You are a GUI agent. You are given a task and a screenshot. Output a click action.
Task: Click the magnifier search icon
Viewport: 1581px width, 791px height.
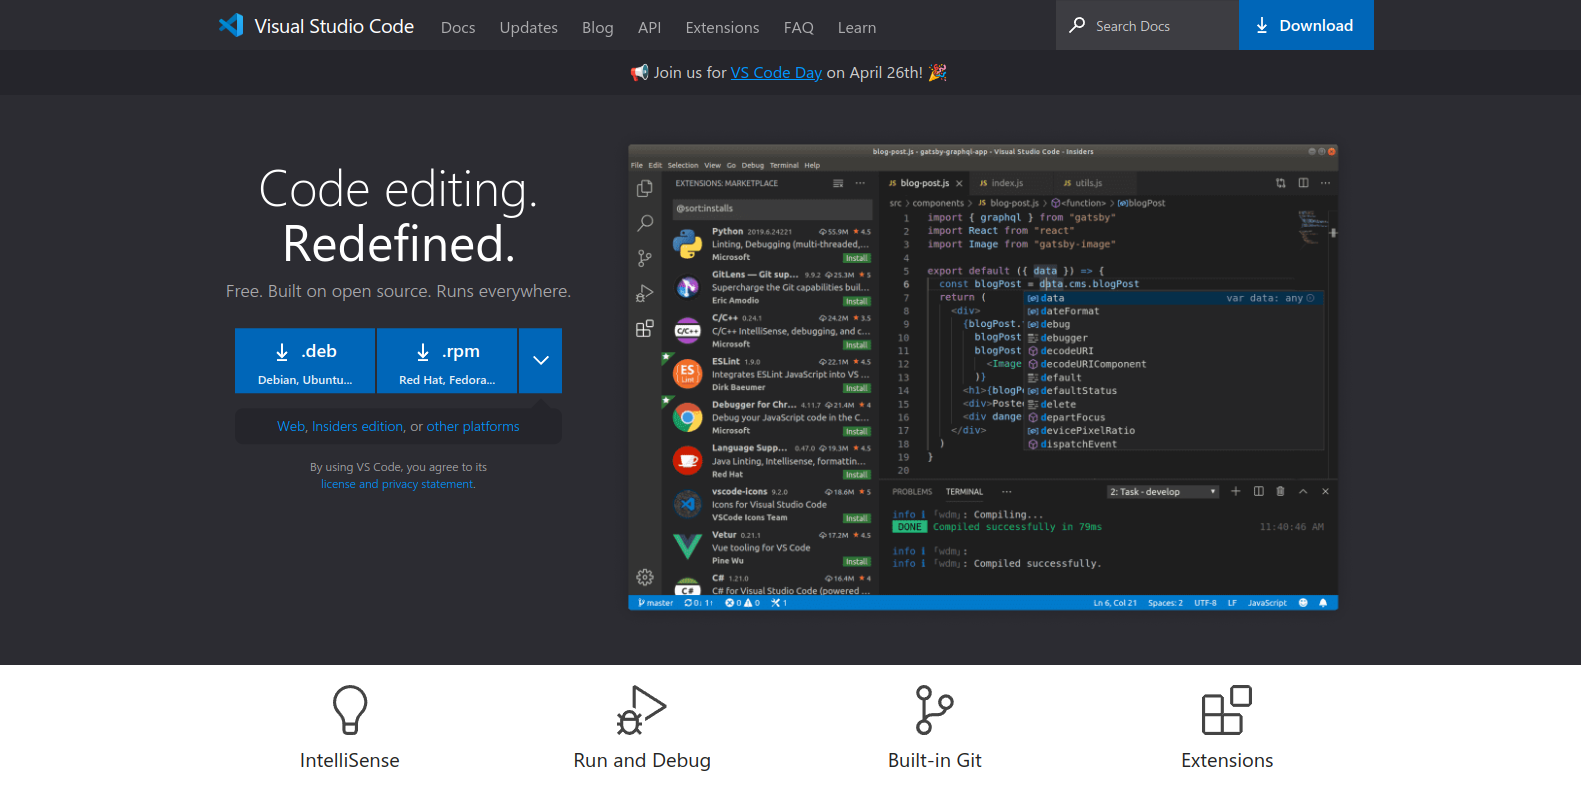click(x=1077, y=25)
